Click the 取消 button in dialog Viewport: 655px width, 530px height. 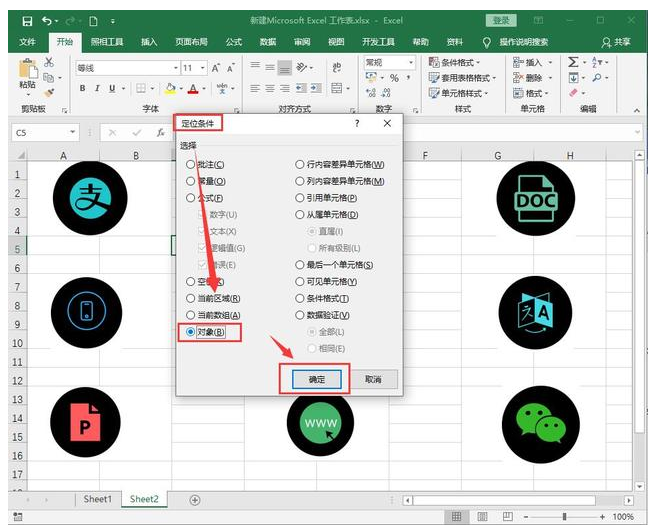373,380
